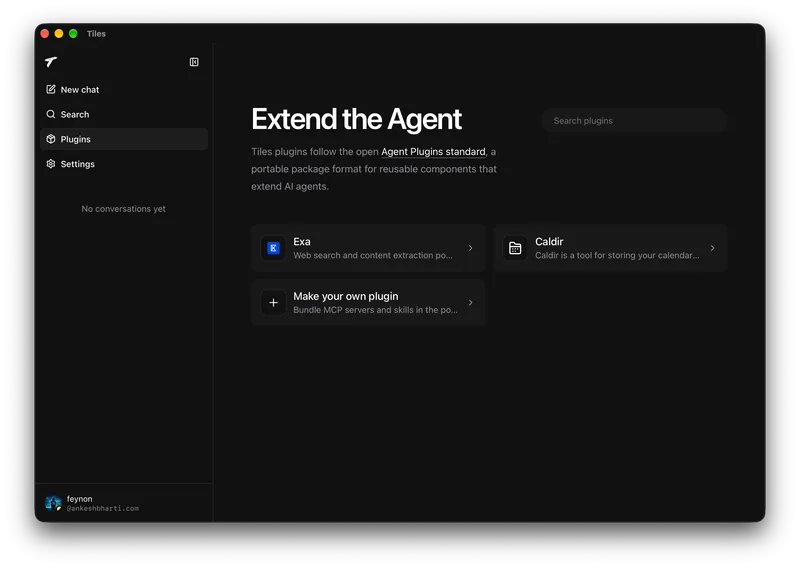Image resolution: width=800 pixels, height=568 pixels.
Task: Open Settings from the sidebar
Action: [124, 164]
